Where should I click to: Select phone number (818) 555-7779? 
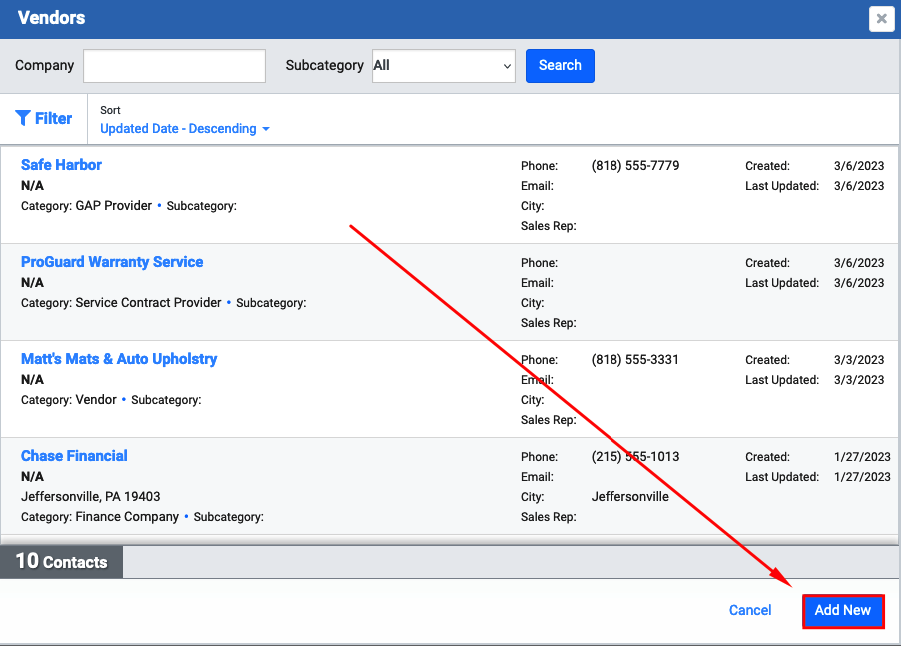tap(635, 166)
